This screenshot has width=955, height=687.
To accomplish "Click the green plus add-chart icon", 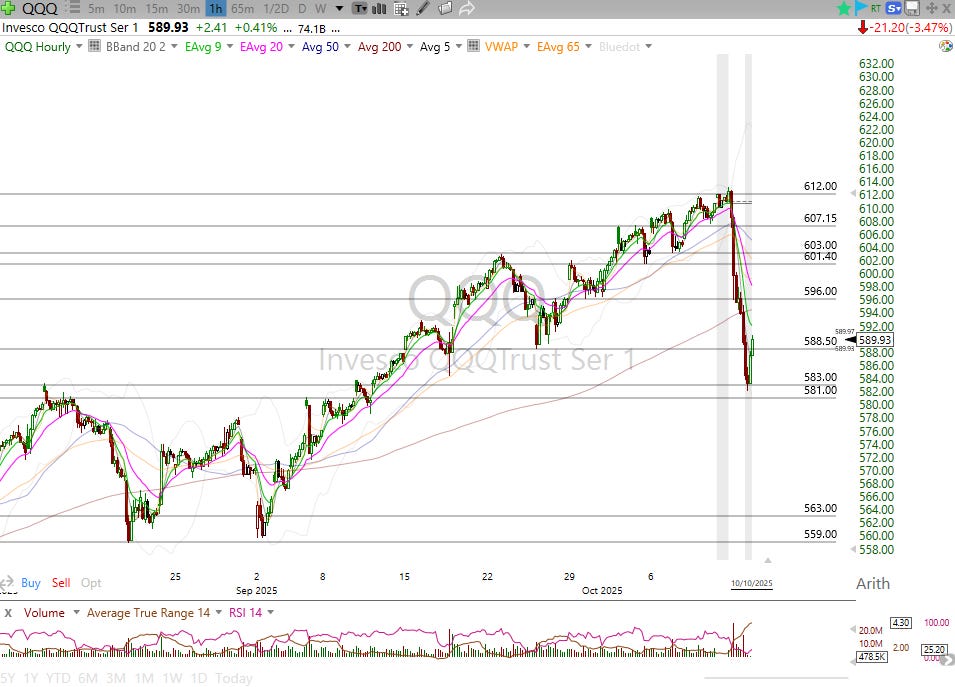I will tap(8, 8).
